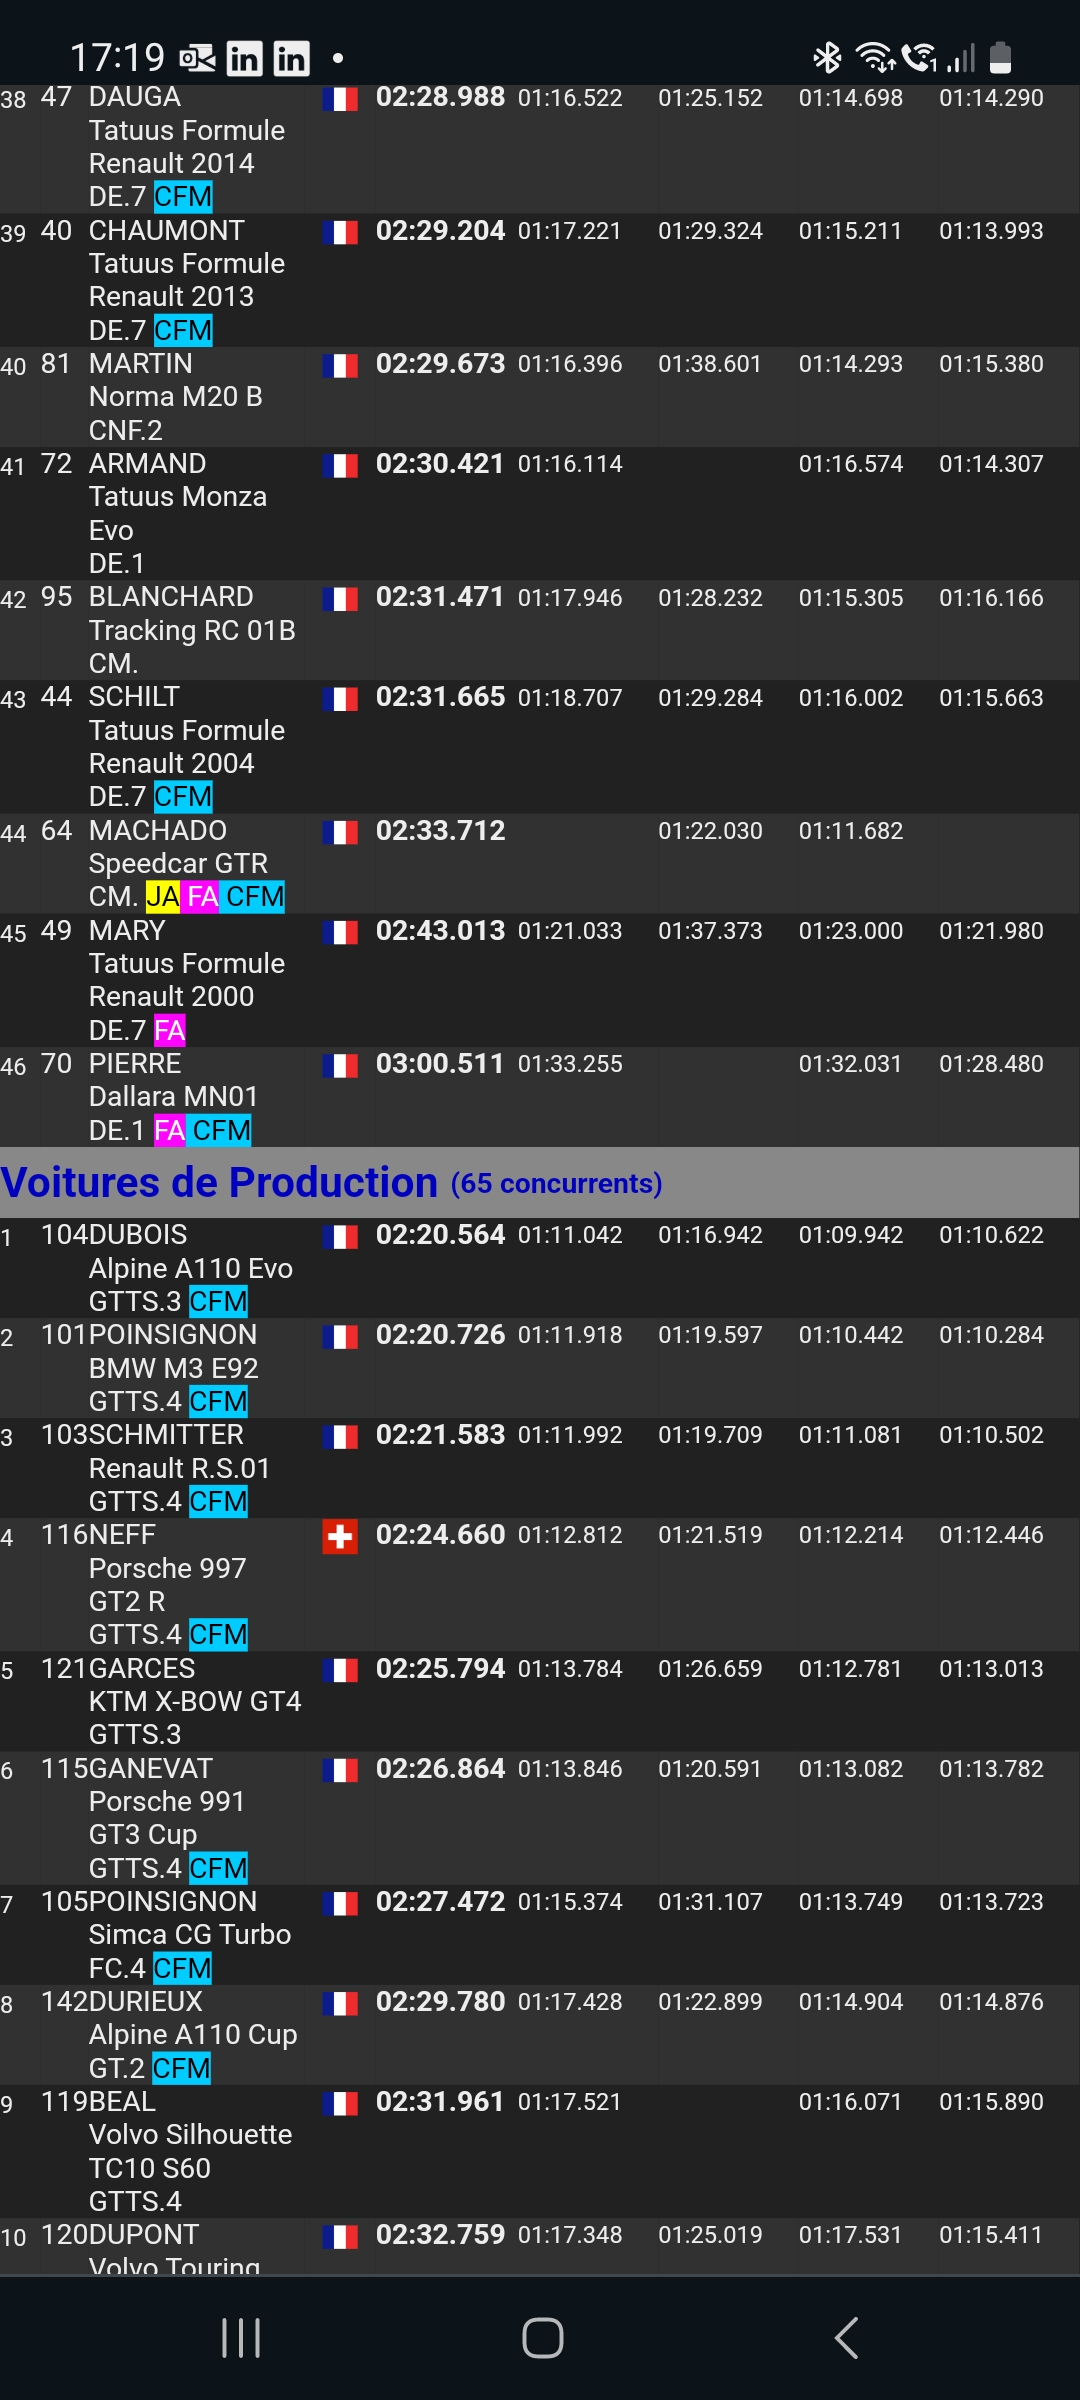Select the Voitures de Production header

coord(330,1183)
